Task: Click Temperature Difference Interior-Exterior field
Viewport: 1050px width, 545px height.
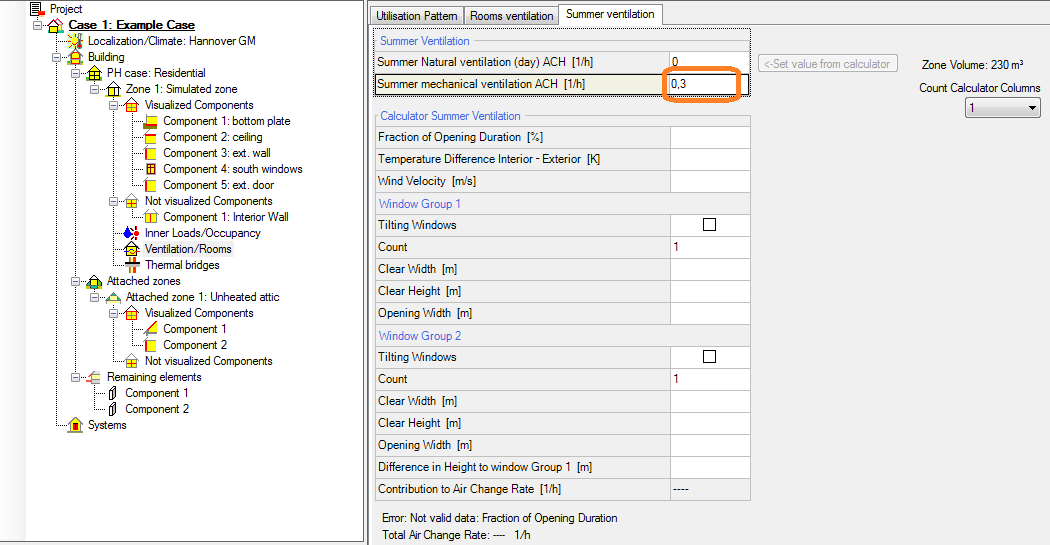Action: tap(710, 159)
